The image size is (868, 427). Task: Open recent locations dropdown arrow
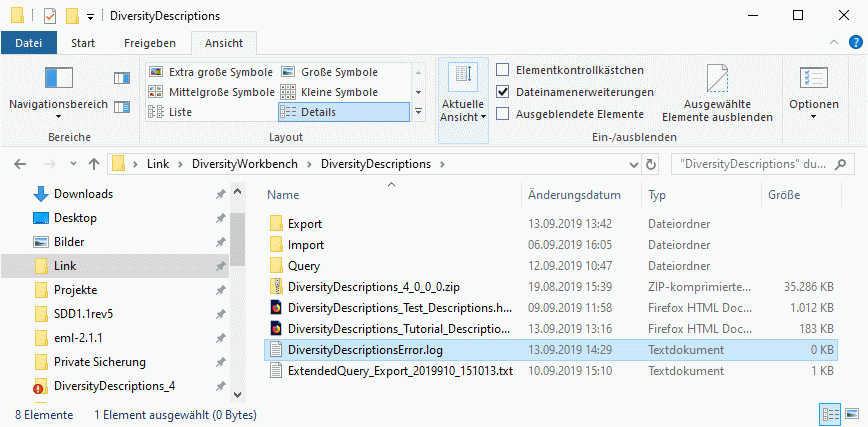pos(74,164)
